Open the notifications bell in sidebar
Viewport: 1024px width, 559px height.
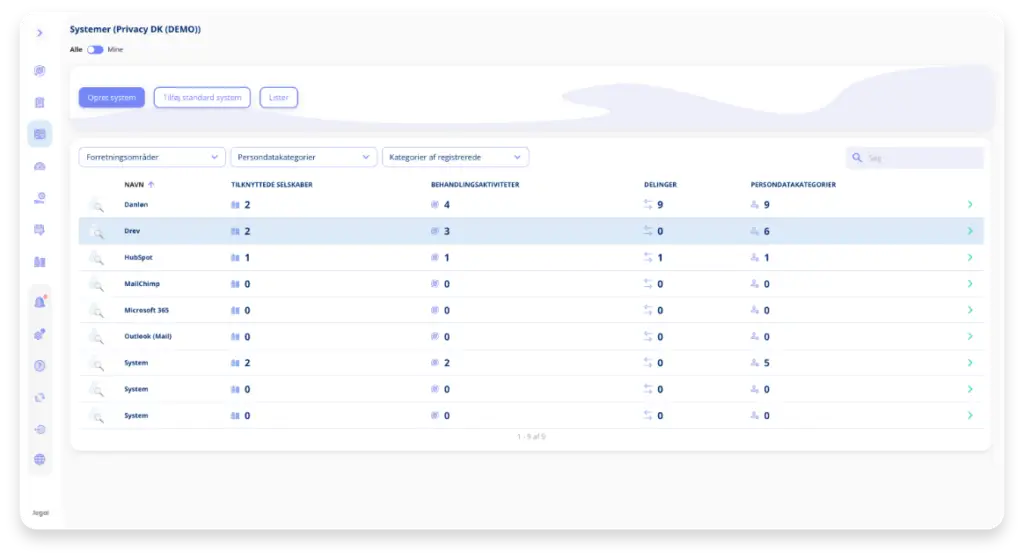pyautogui.click(x=40, y=302)
